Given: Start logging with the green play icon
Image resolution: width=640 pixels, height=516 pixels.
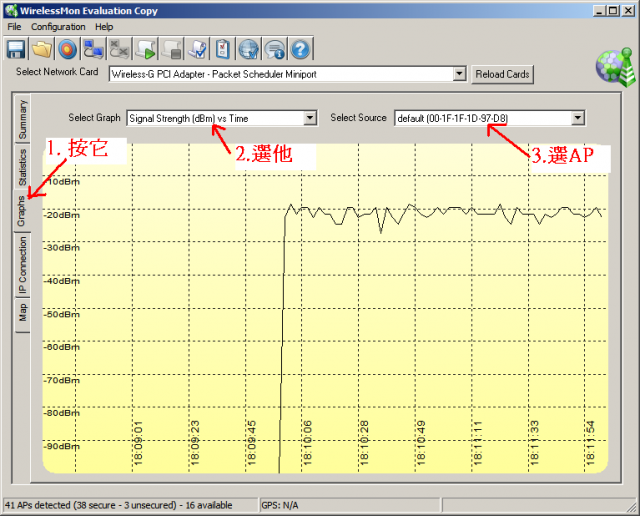Looking at the screenshot, I should pos(145,49).
